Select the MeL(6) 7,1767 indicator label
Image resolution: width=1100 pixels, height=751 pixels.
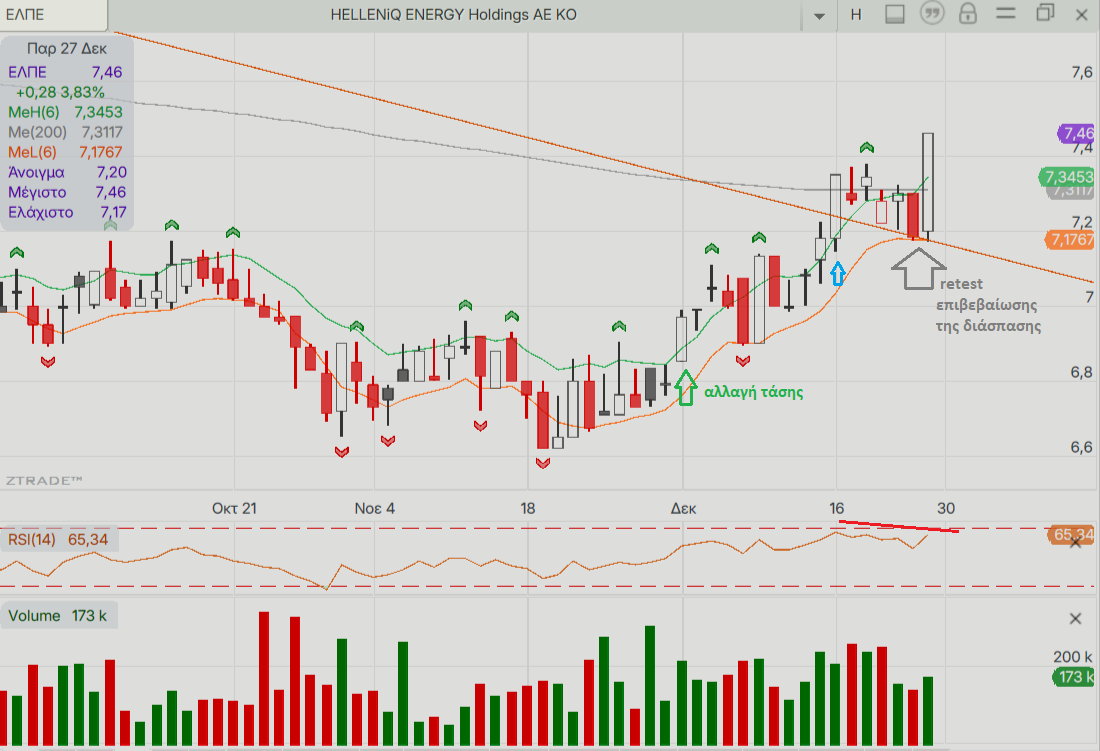(x=65, y=152)
